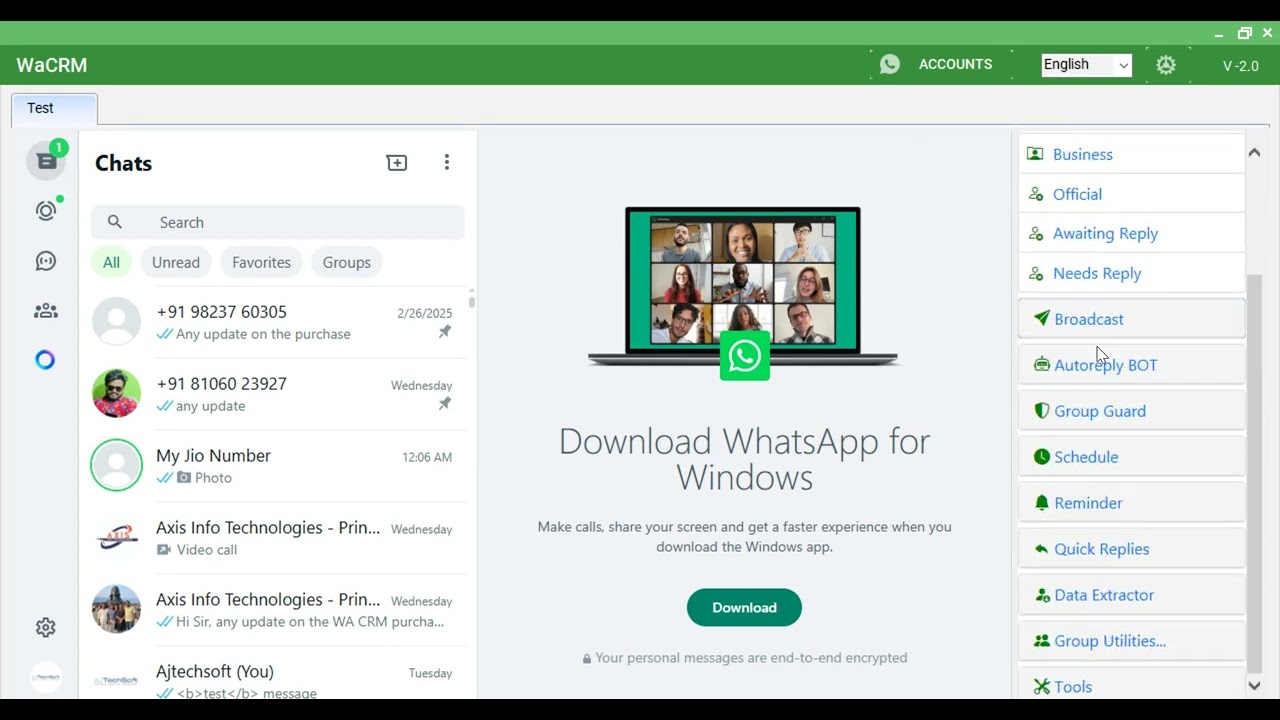
Task: Select the All chat filter
Action: click(111, 262)
